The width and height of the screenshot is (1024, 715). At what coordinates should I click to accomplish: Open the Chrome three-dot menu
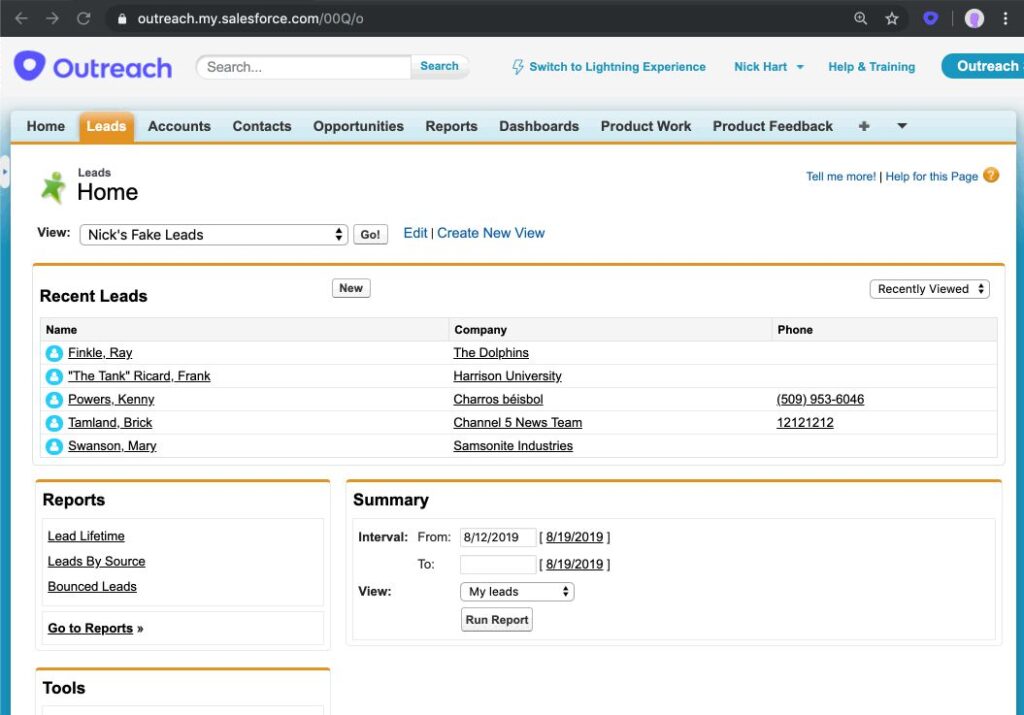[1006, 18]
